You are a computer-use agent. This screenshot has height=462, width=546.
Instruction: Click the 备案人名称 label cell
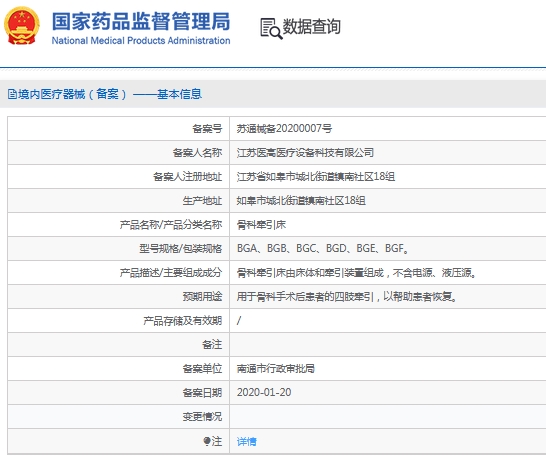(118, 152)
